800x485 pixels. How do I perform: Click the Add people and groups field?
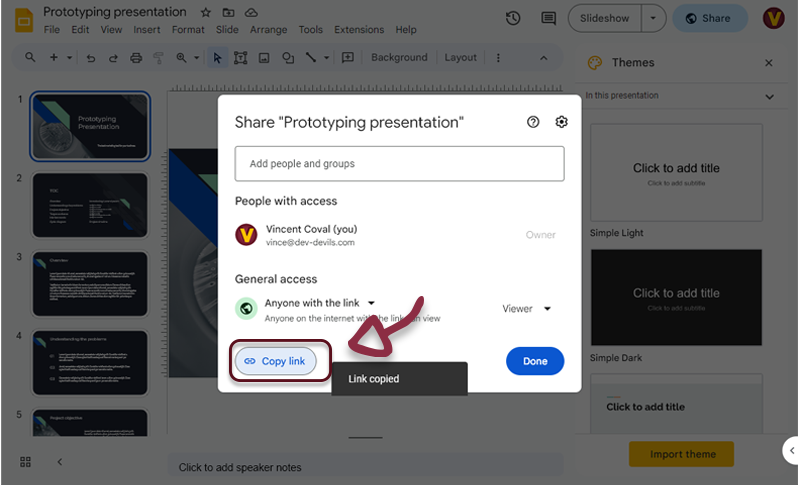coord(399,163)
